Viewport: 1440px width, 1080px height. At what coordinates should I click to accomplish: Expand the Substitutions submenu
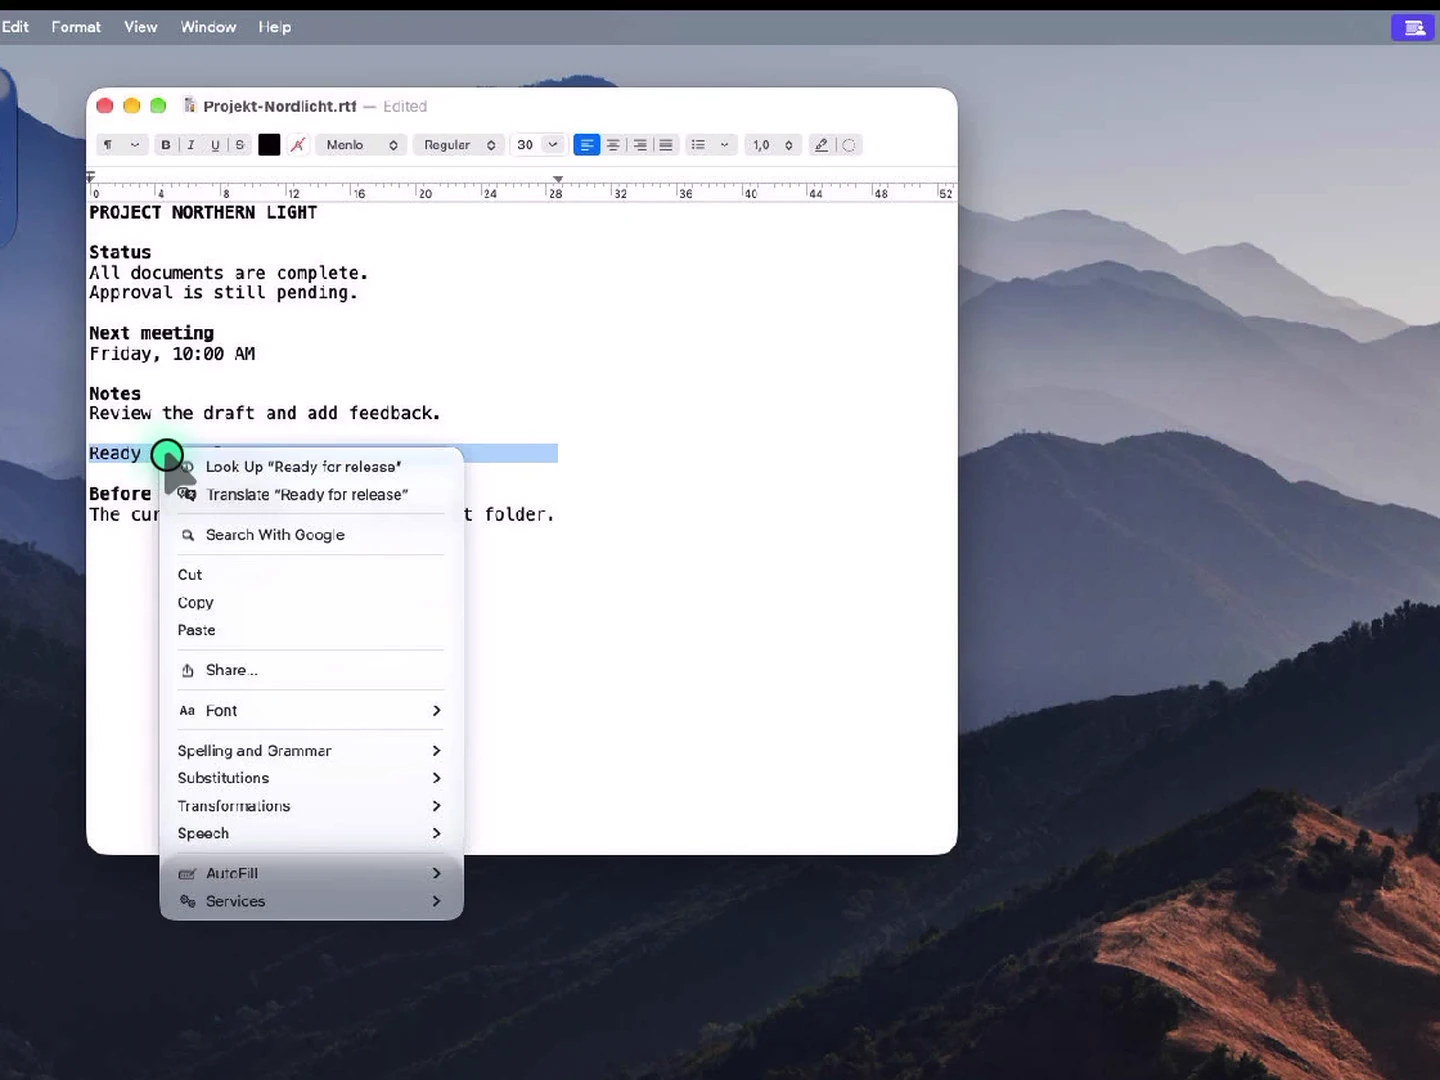pos(311,778)
